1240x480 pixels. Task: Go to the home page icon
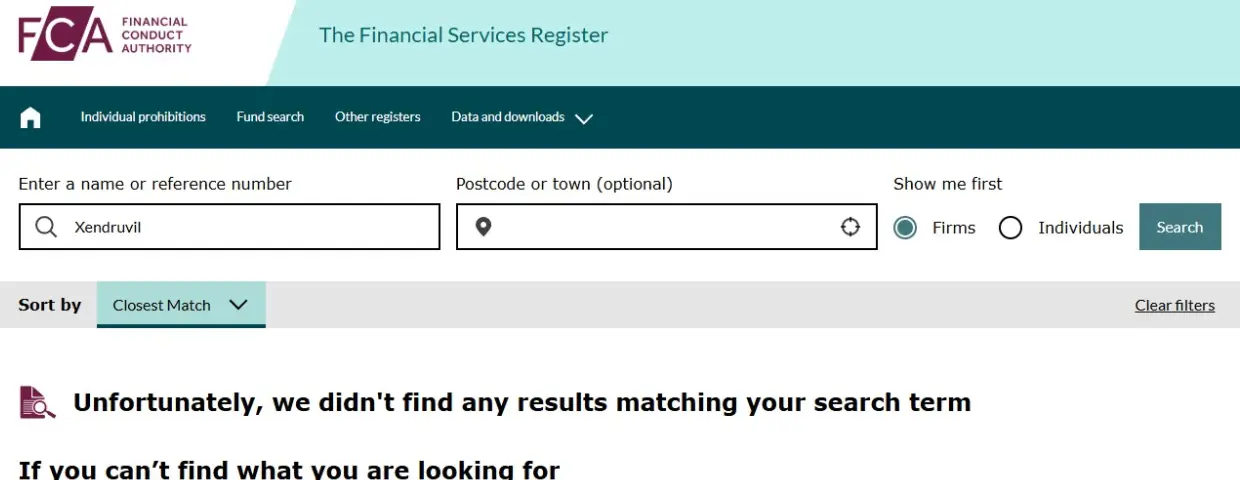click(31, 117)
